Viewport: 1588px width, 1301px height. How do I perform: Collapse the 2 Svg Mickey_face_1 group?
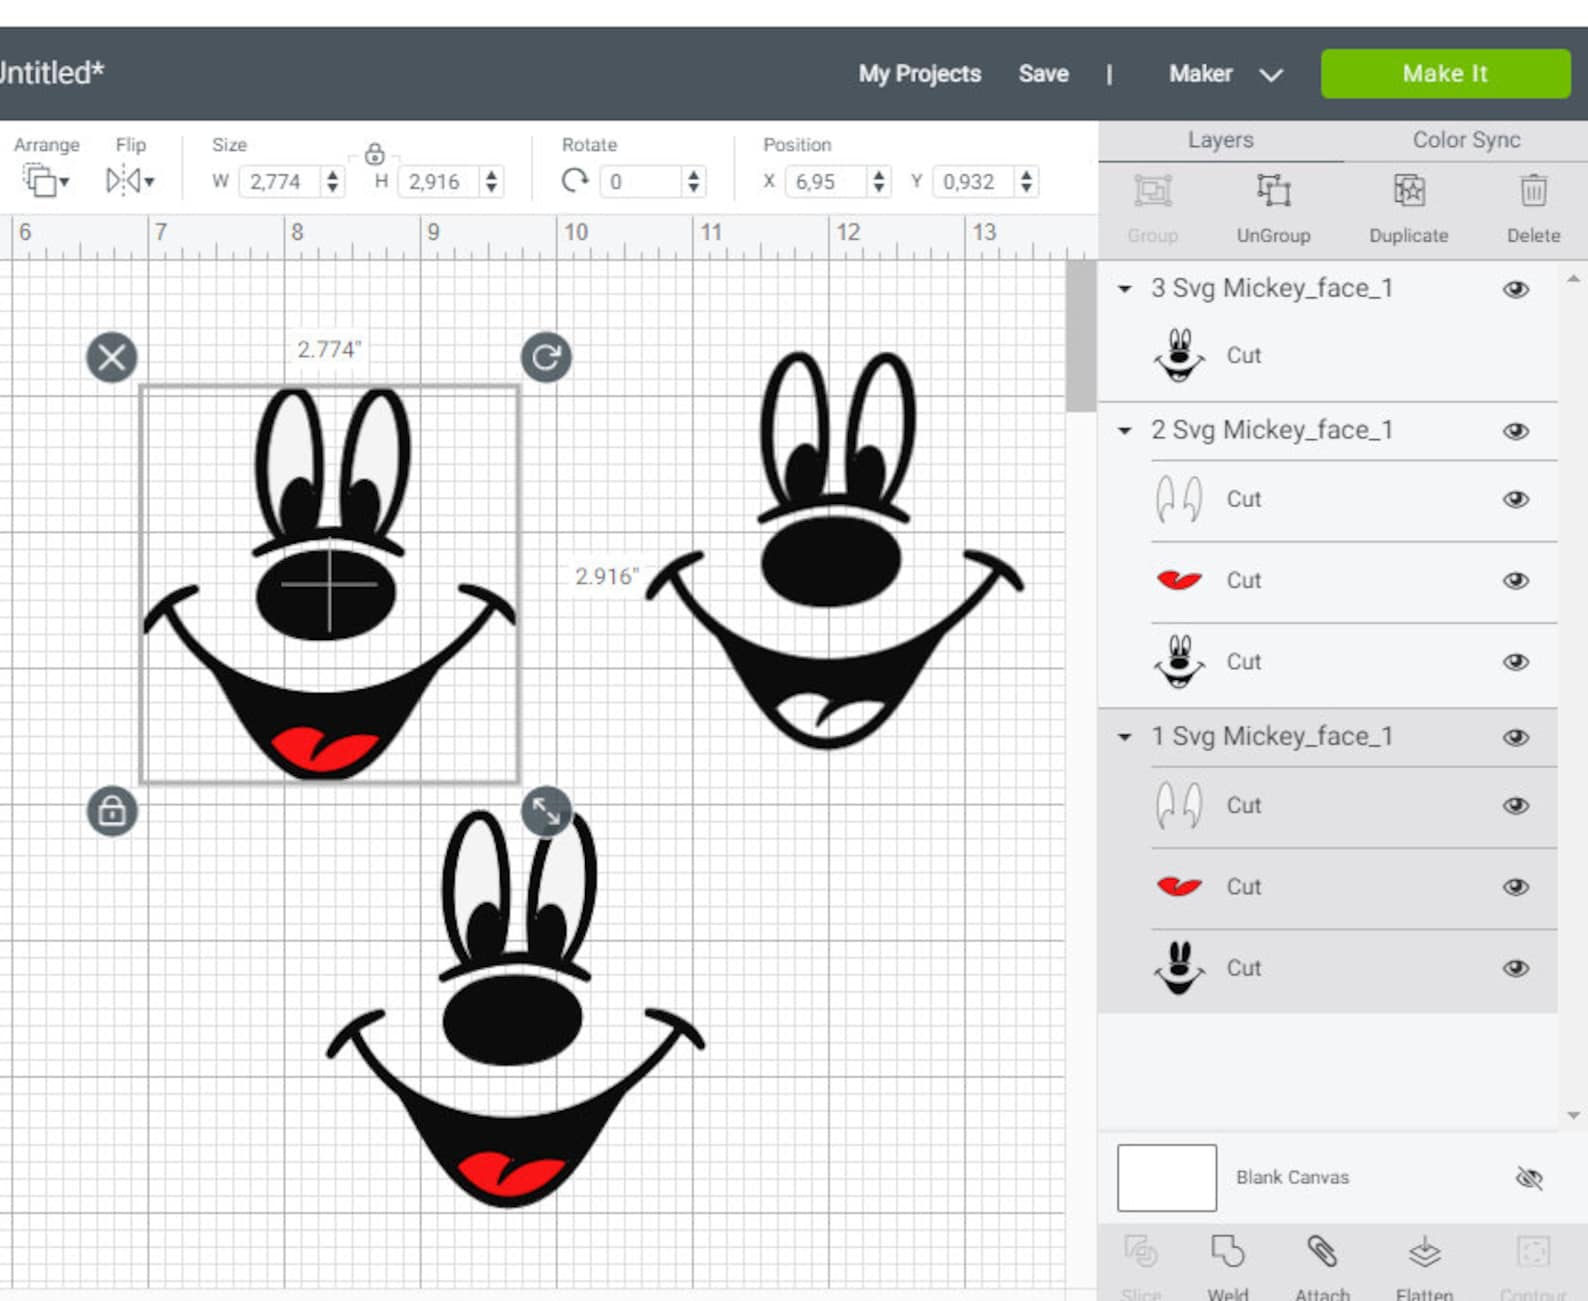[x=1125, y=431]
